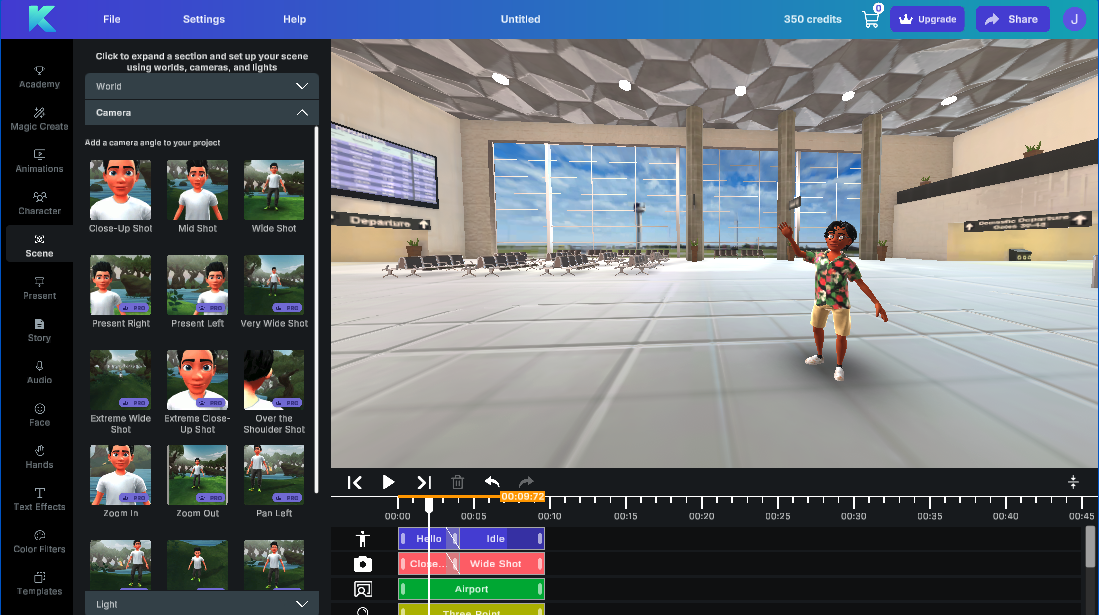Screen dimensions: 1099x615
Task: Delete selected clip with trash icon
Action: (x=458, y=482)
